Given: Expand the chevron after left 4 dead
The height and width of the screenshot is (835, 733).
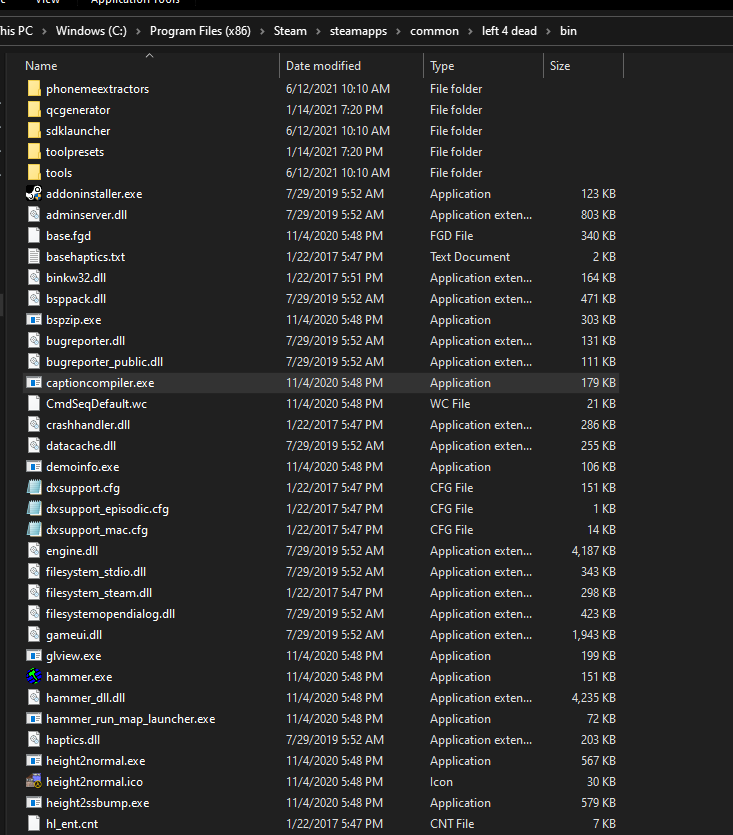Looking at the screenshot, I should [x=548, y=31].
